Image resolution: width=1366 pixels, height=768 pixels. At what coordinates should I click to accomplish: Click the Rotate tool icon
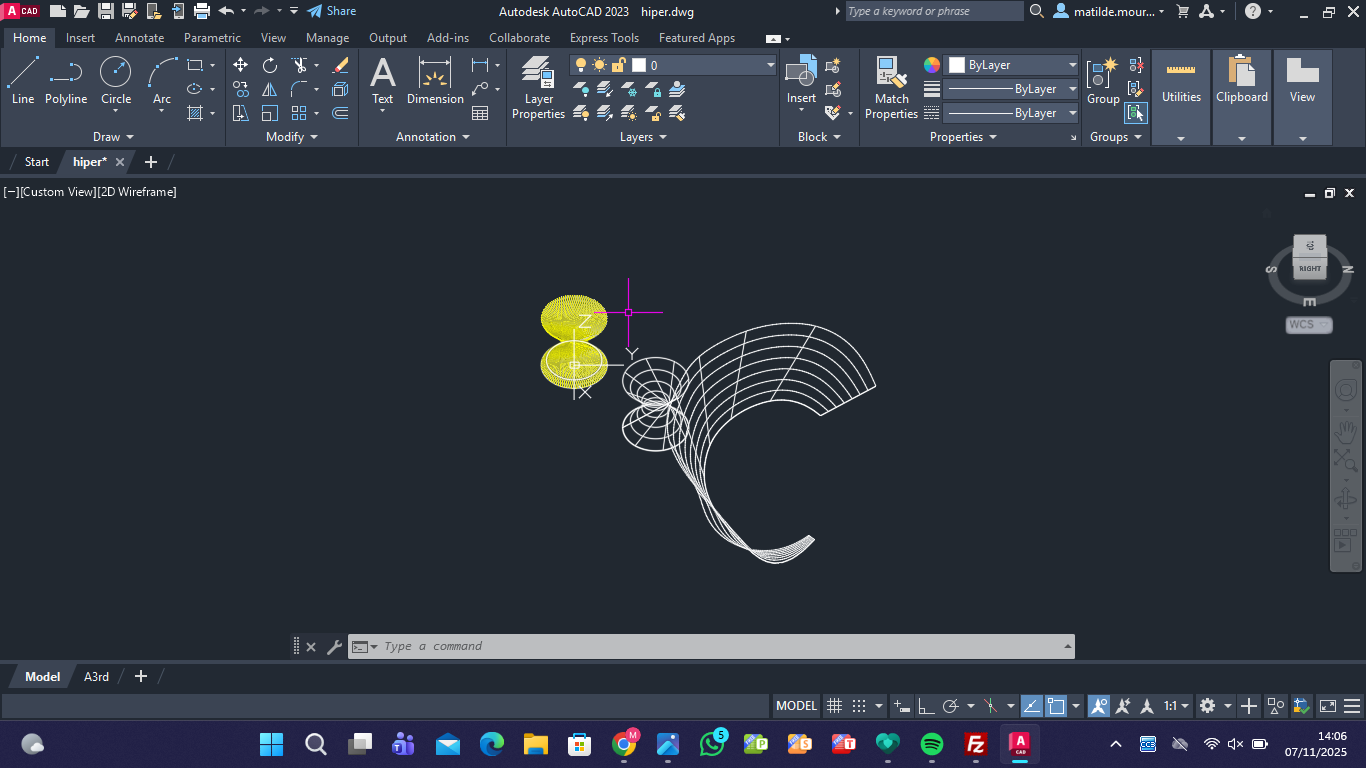tap(270, 65)
